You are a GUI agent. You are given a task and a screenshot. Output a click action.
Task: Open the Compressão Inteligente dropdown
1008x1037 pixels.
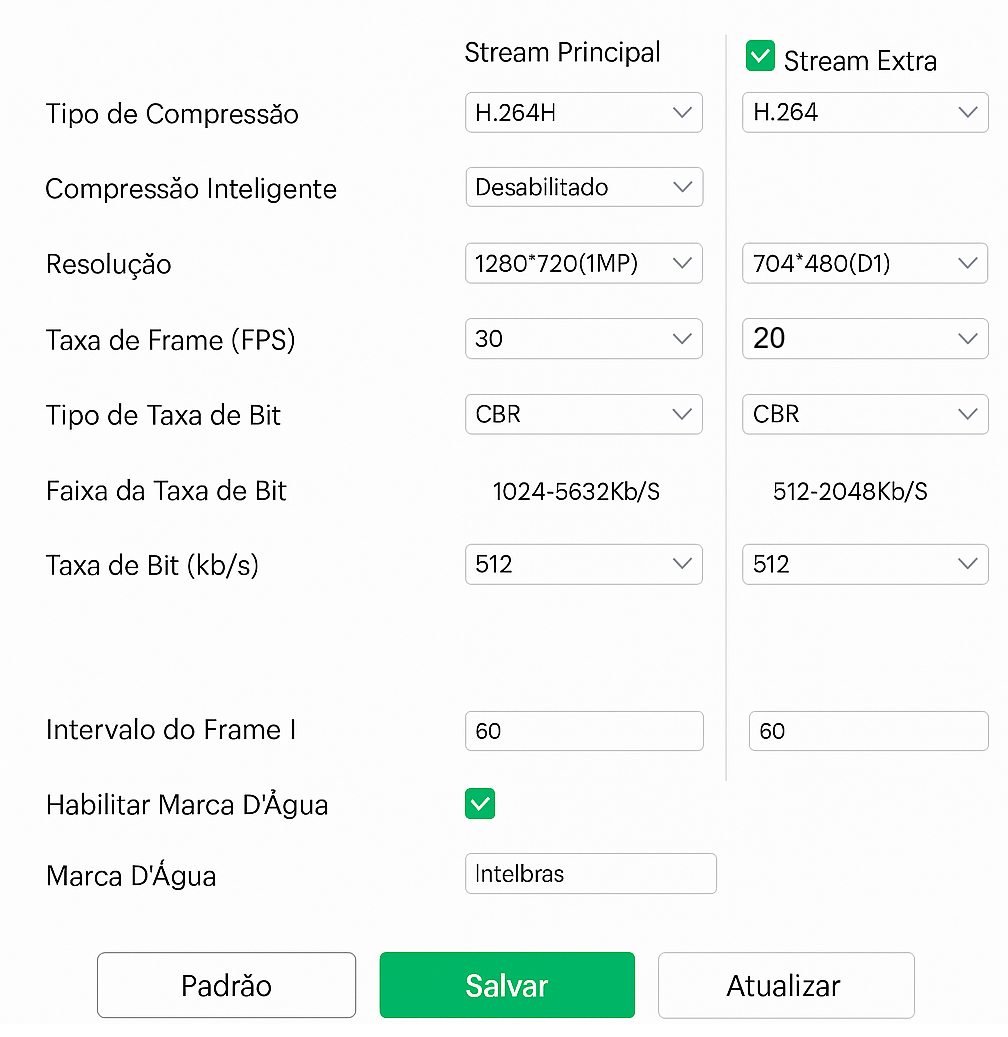click(584, 187)
